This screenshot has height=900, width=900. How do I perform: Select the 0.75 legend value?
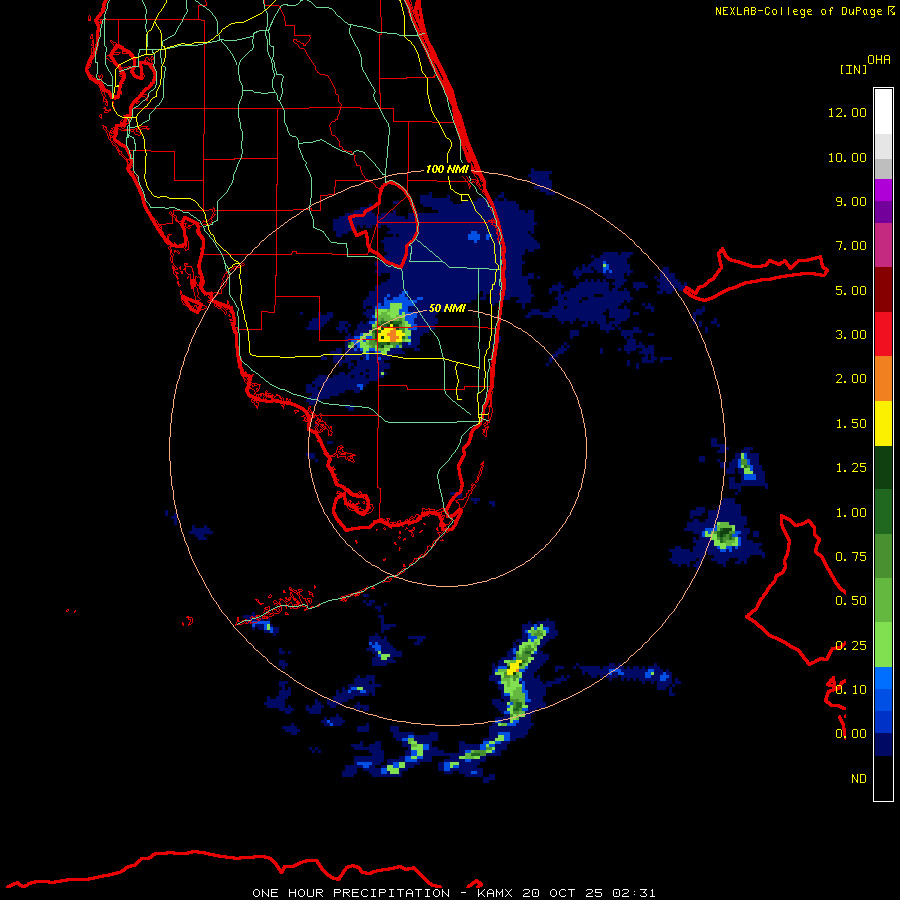pyautogui.click(x=851, y=557)
